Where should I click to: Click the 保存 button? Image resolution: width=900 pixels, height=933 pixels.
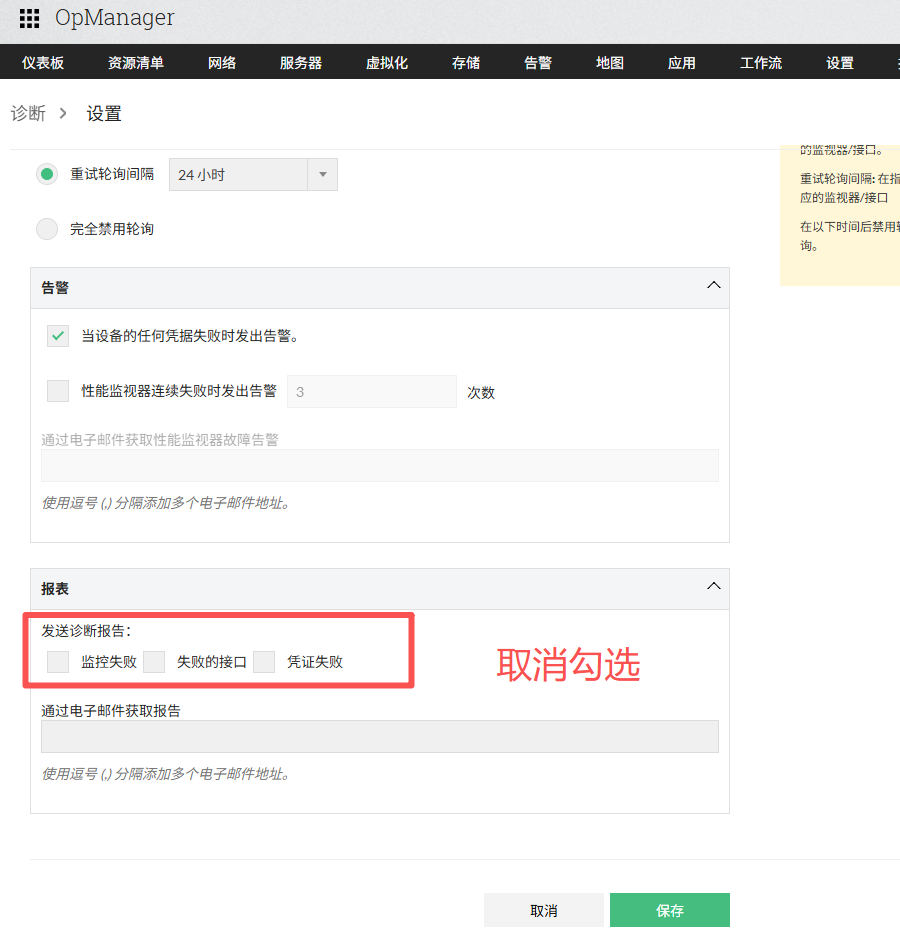click(x=670, y=910)
